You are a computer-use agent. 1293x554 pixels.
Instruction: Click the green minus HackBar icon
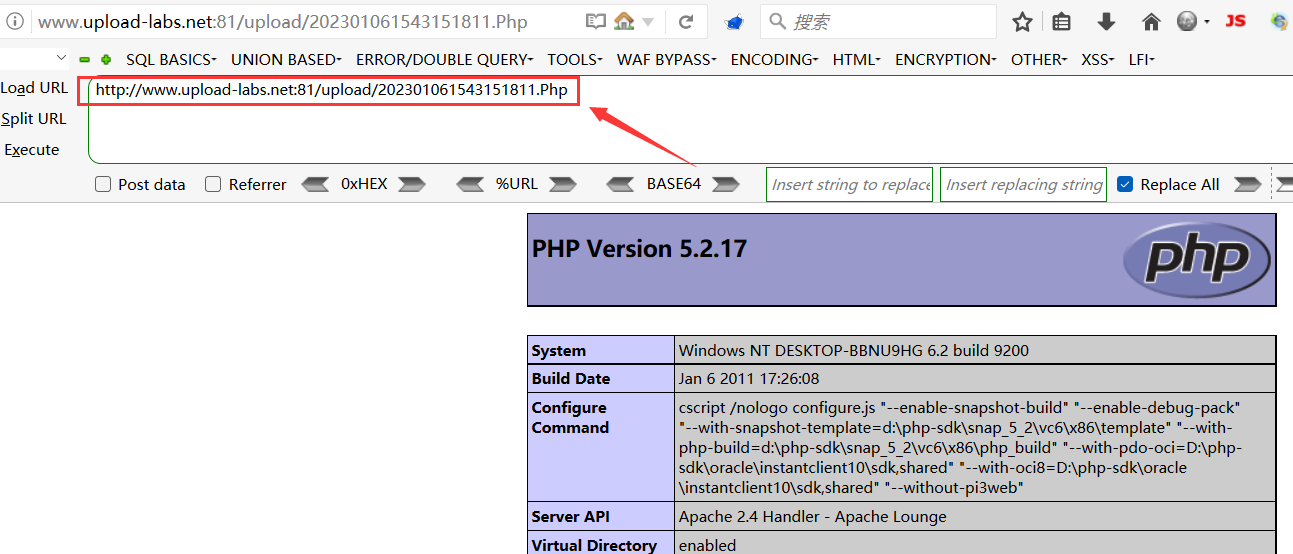coord(85,60)
